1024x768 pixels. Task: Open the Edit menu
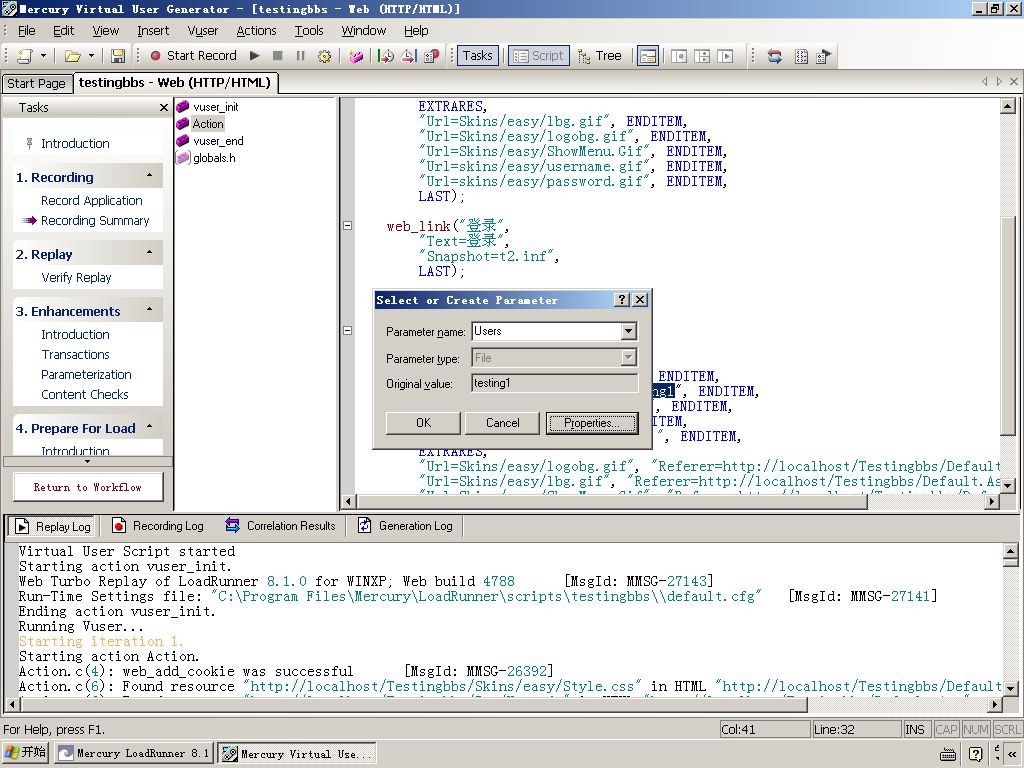[63, 31]
